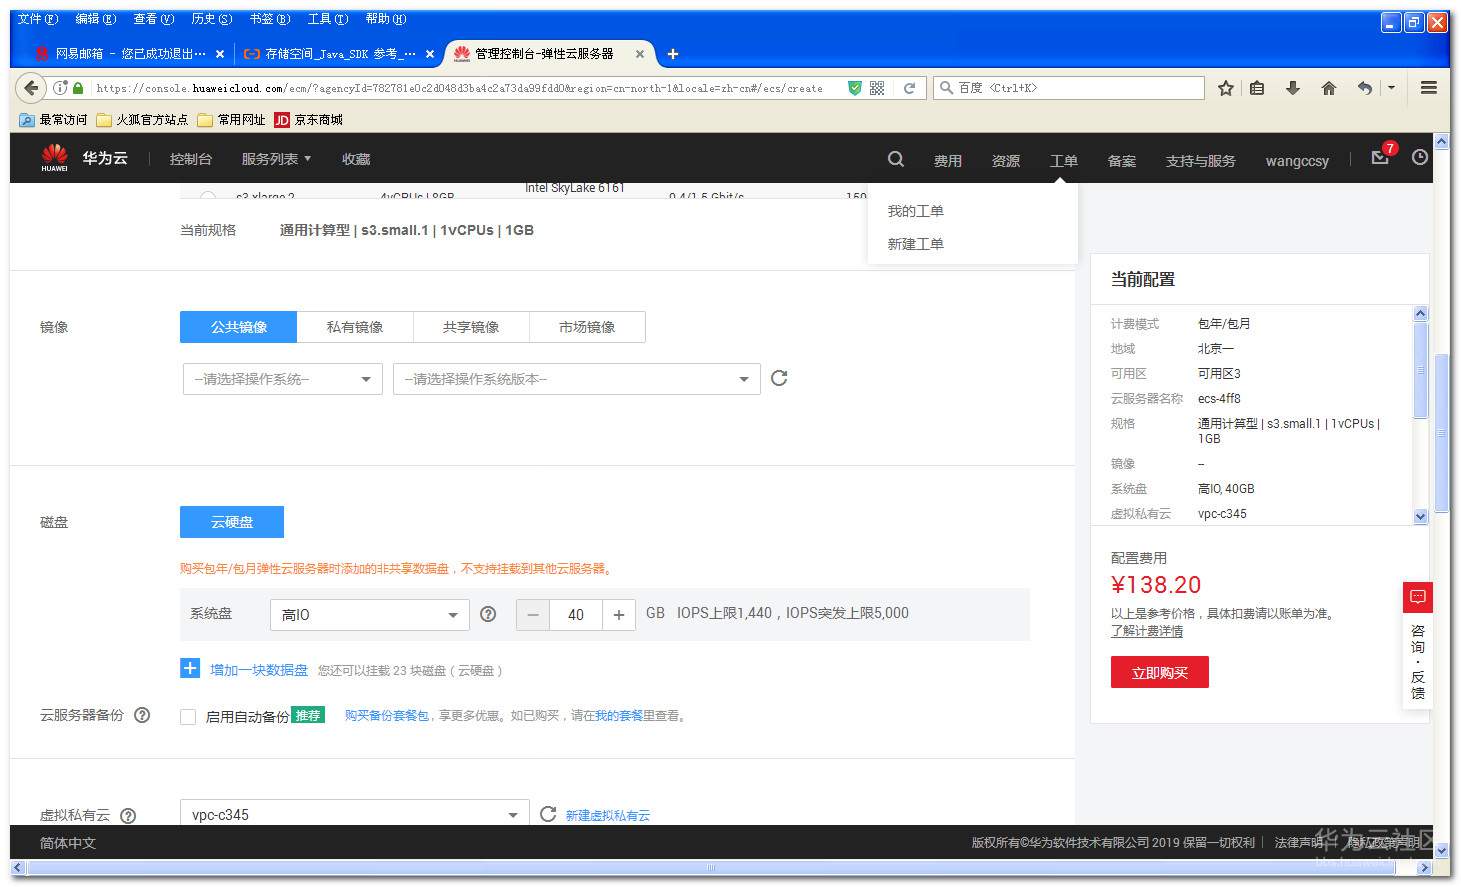The height and width of the screenshot is (887, 1461).
Task: Open the wangccsy account menu
Action: click(x=1297, y=160)
